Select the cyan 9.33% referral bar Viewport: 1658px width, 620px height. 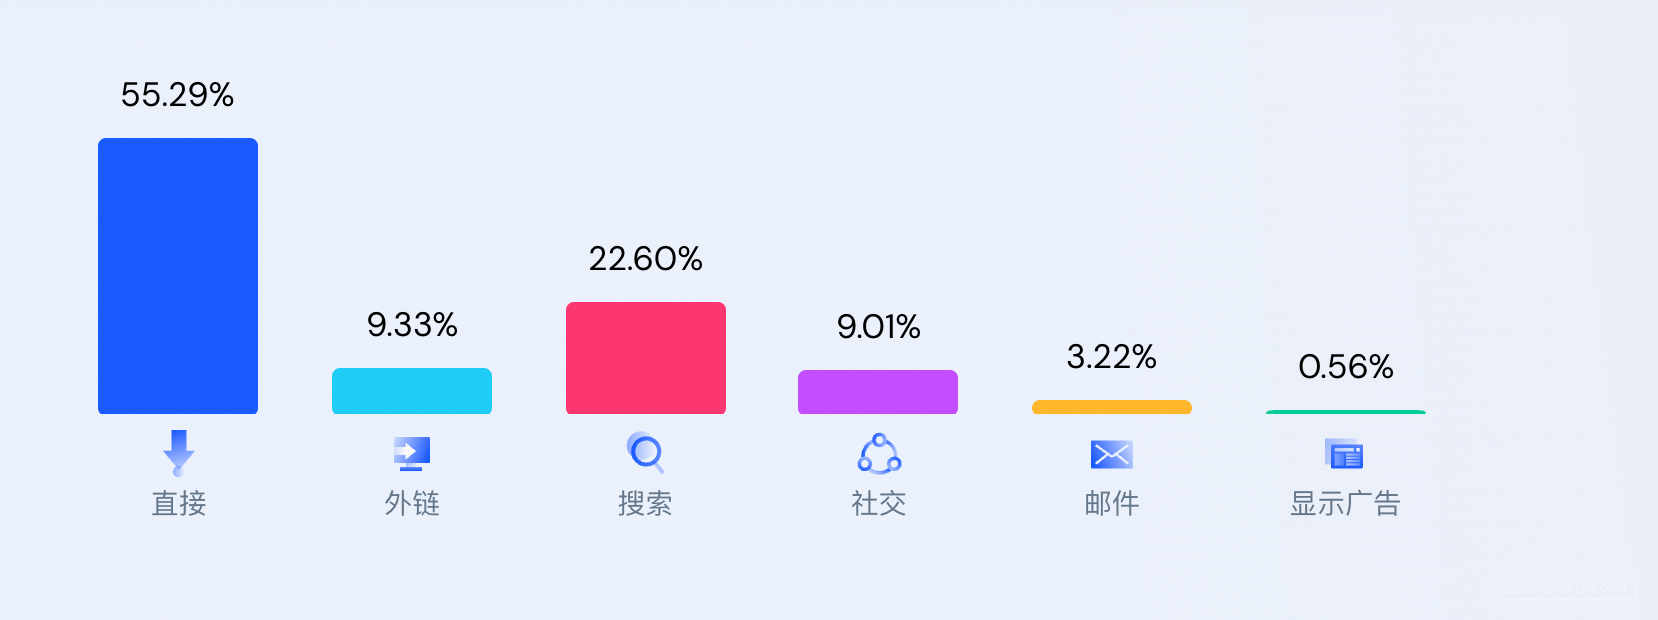412,391
